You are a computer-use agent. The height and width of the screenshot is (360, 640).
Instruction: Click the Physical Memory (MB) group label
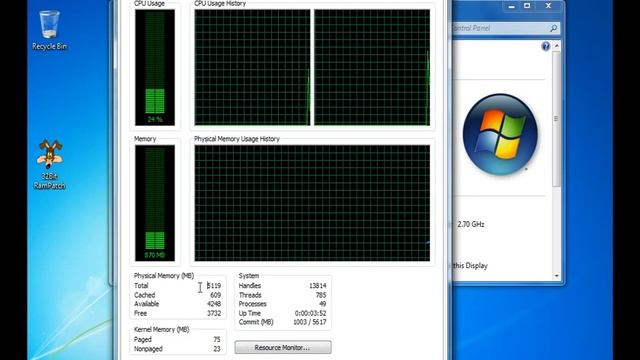(164, 276)
